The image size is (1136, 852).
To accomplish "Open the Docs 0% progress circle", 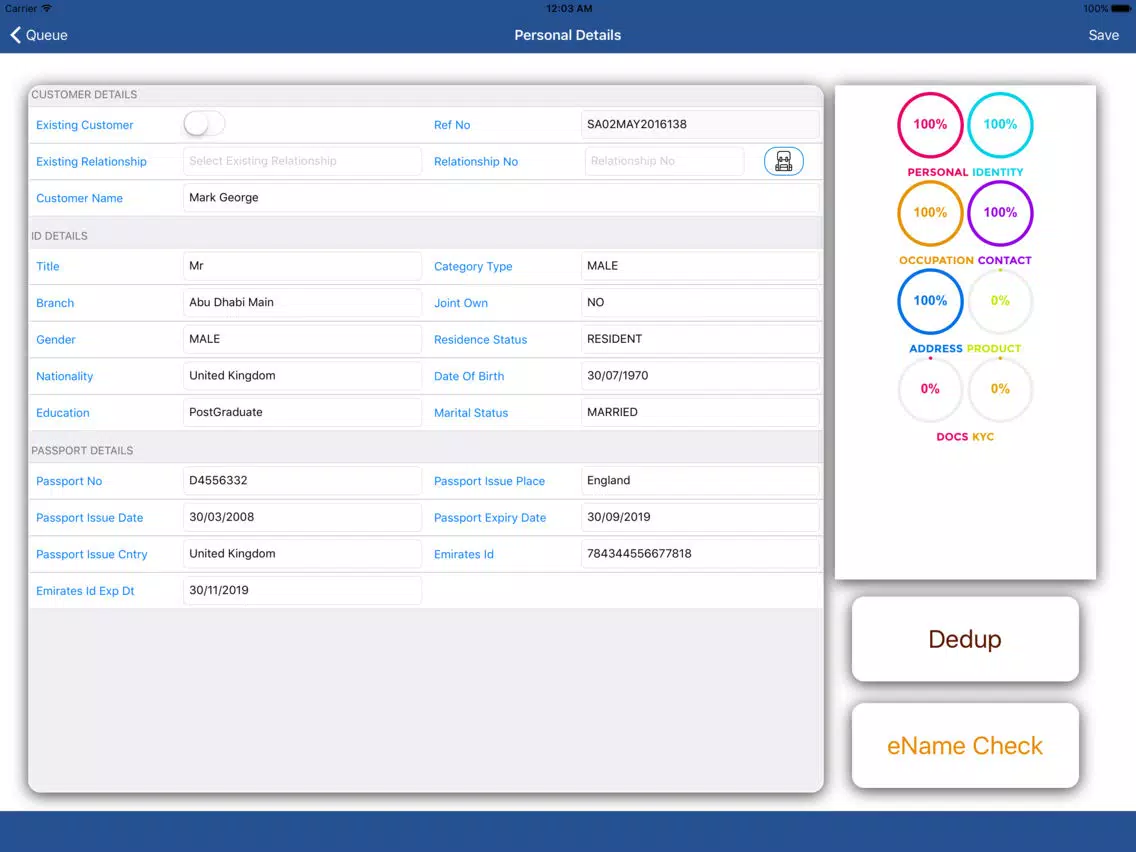I will tap(930, 389).
